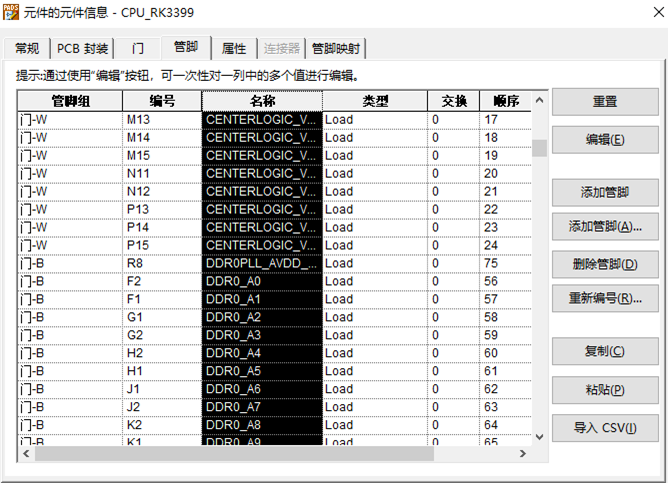This screenshot has height=483, width=668.
Task: Click the PADS application icon in title bar
Action: [x=11, y=12]
